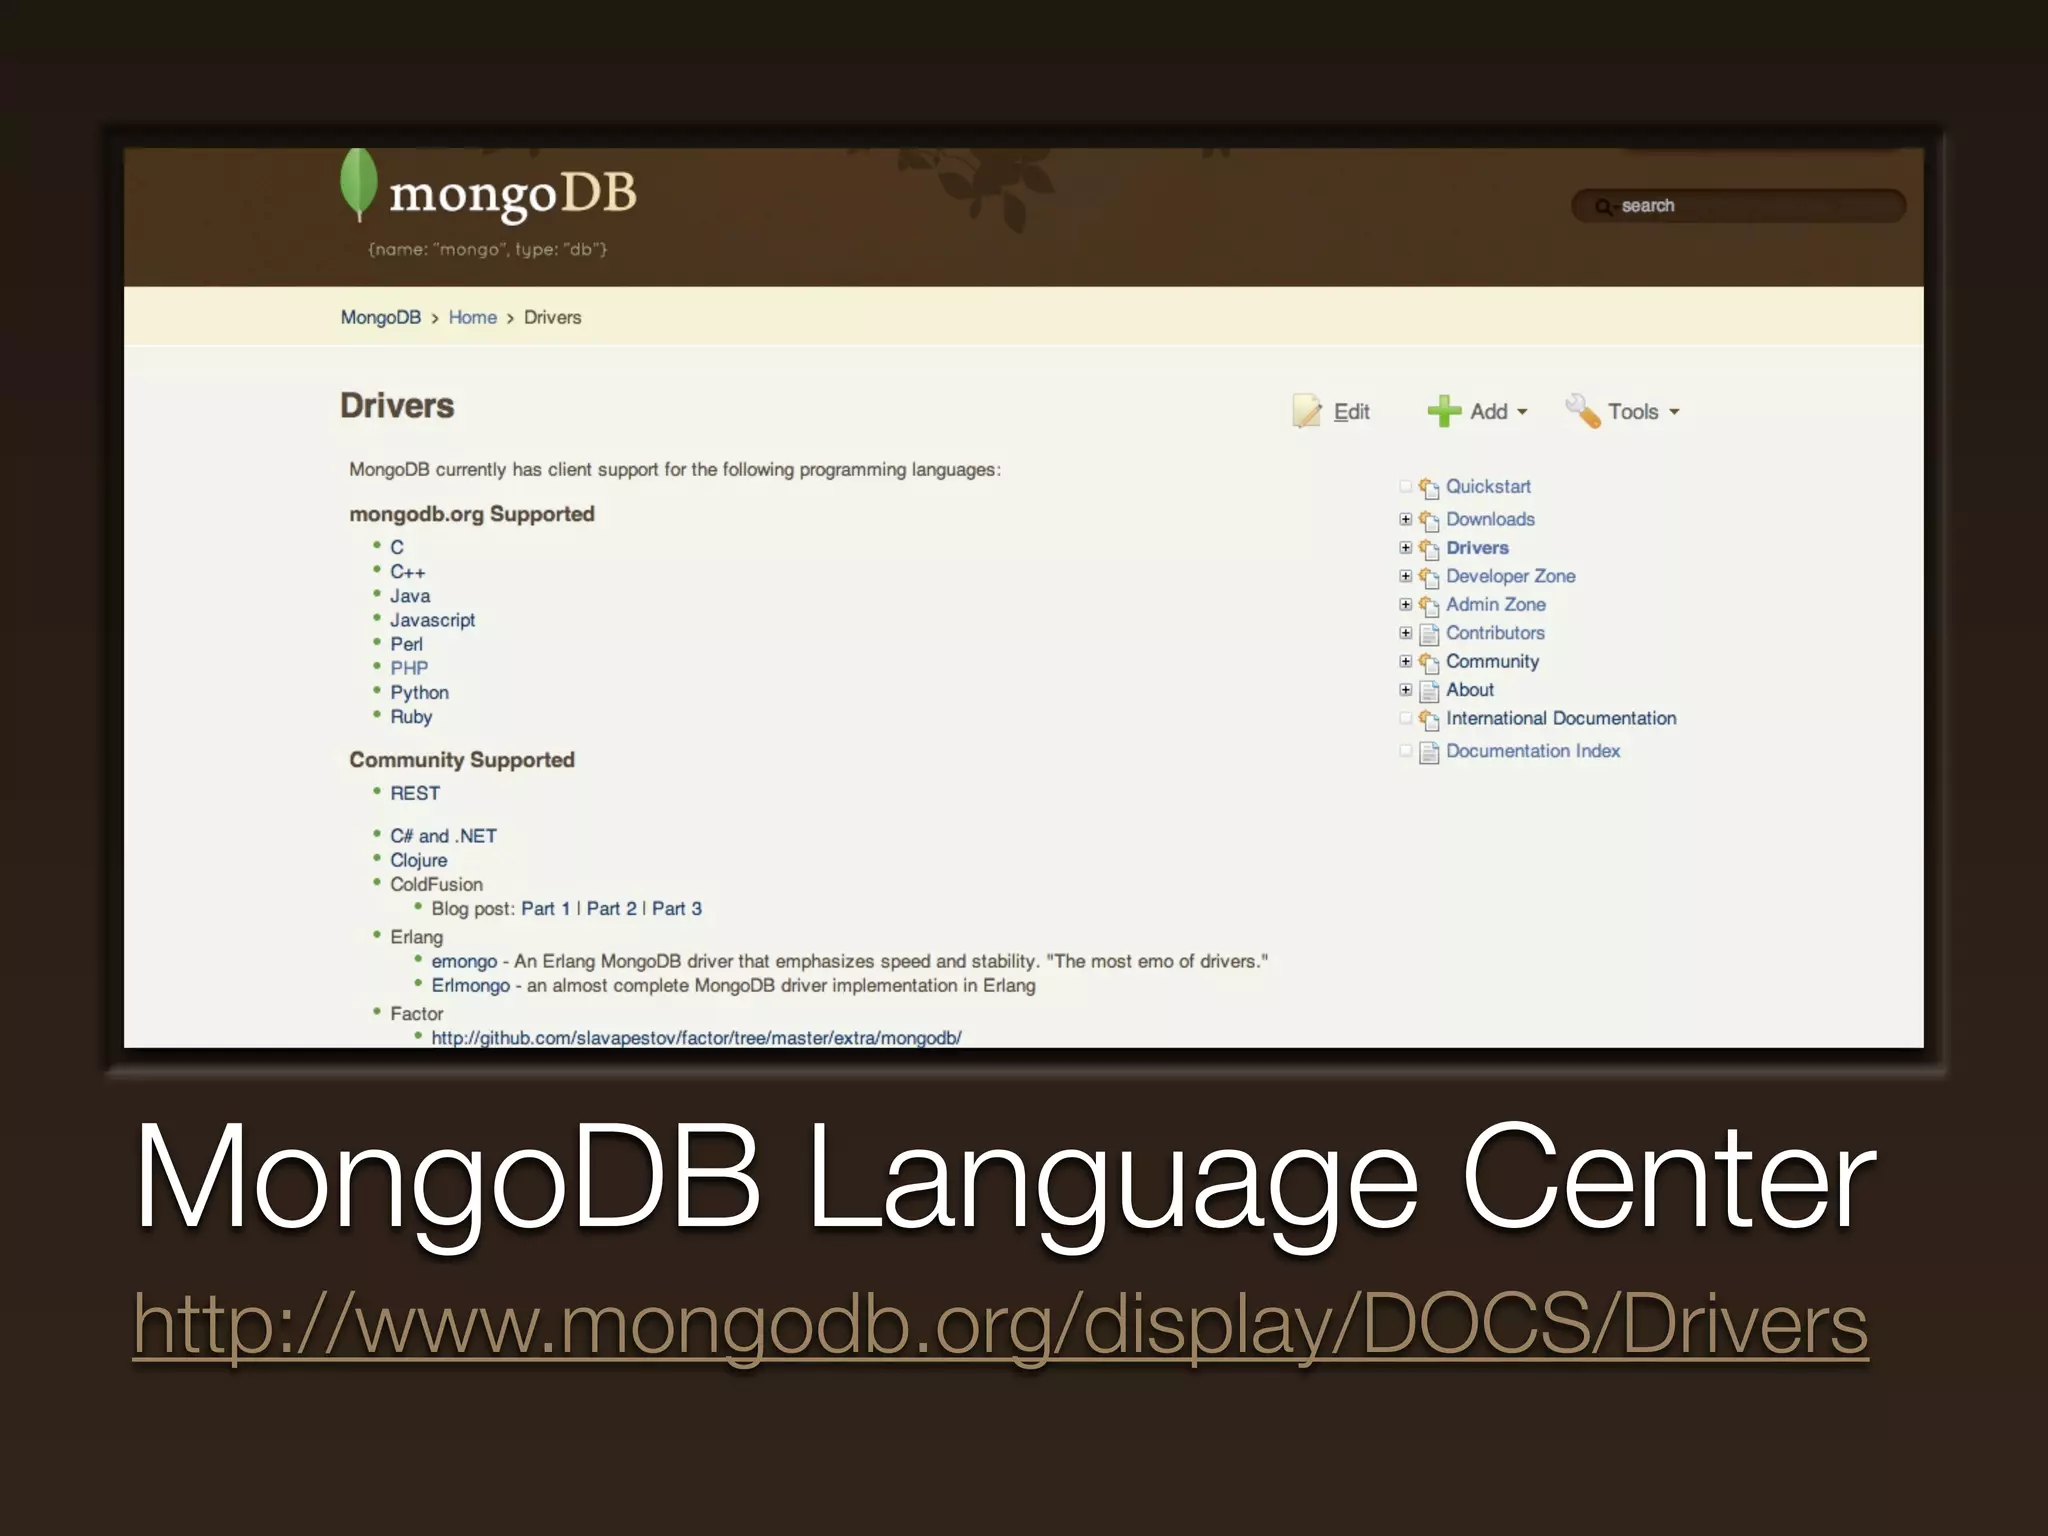Image resolution: width=2048 pixels, height=1536 pixels.
Task: Open the Community sidebar link
Action: tap(1492, 661)
